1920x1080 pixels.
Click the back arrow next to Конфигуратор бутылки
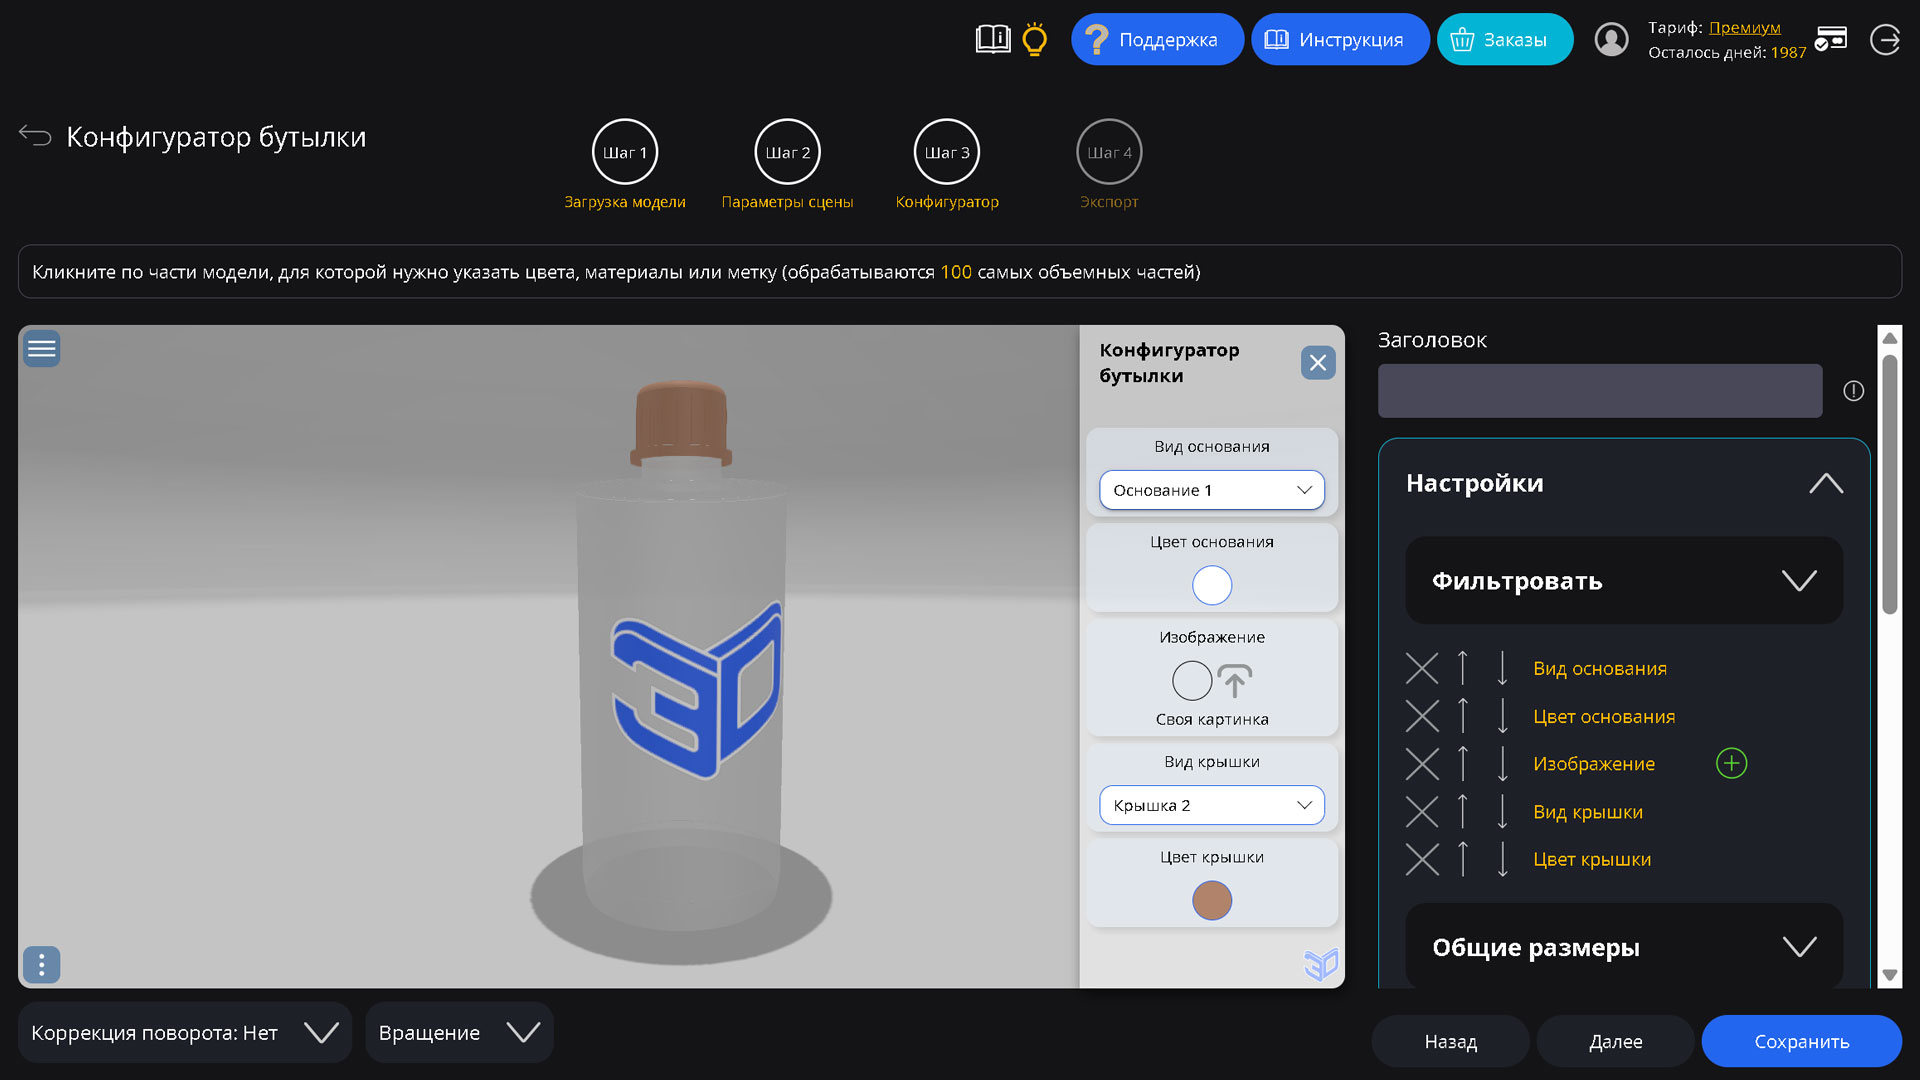tap(35, 135)
